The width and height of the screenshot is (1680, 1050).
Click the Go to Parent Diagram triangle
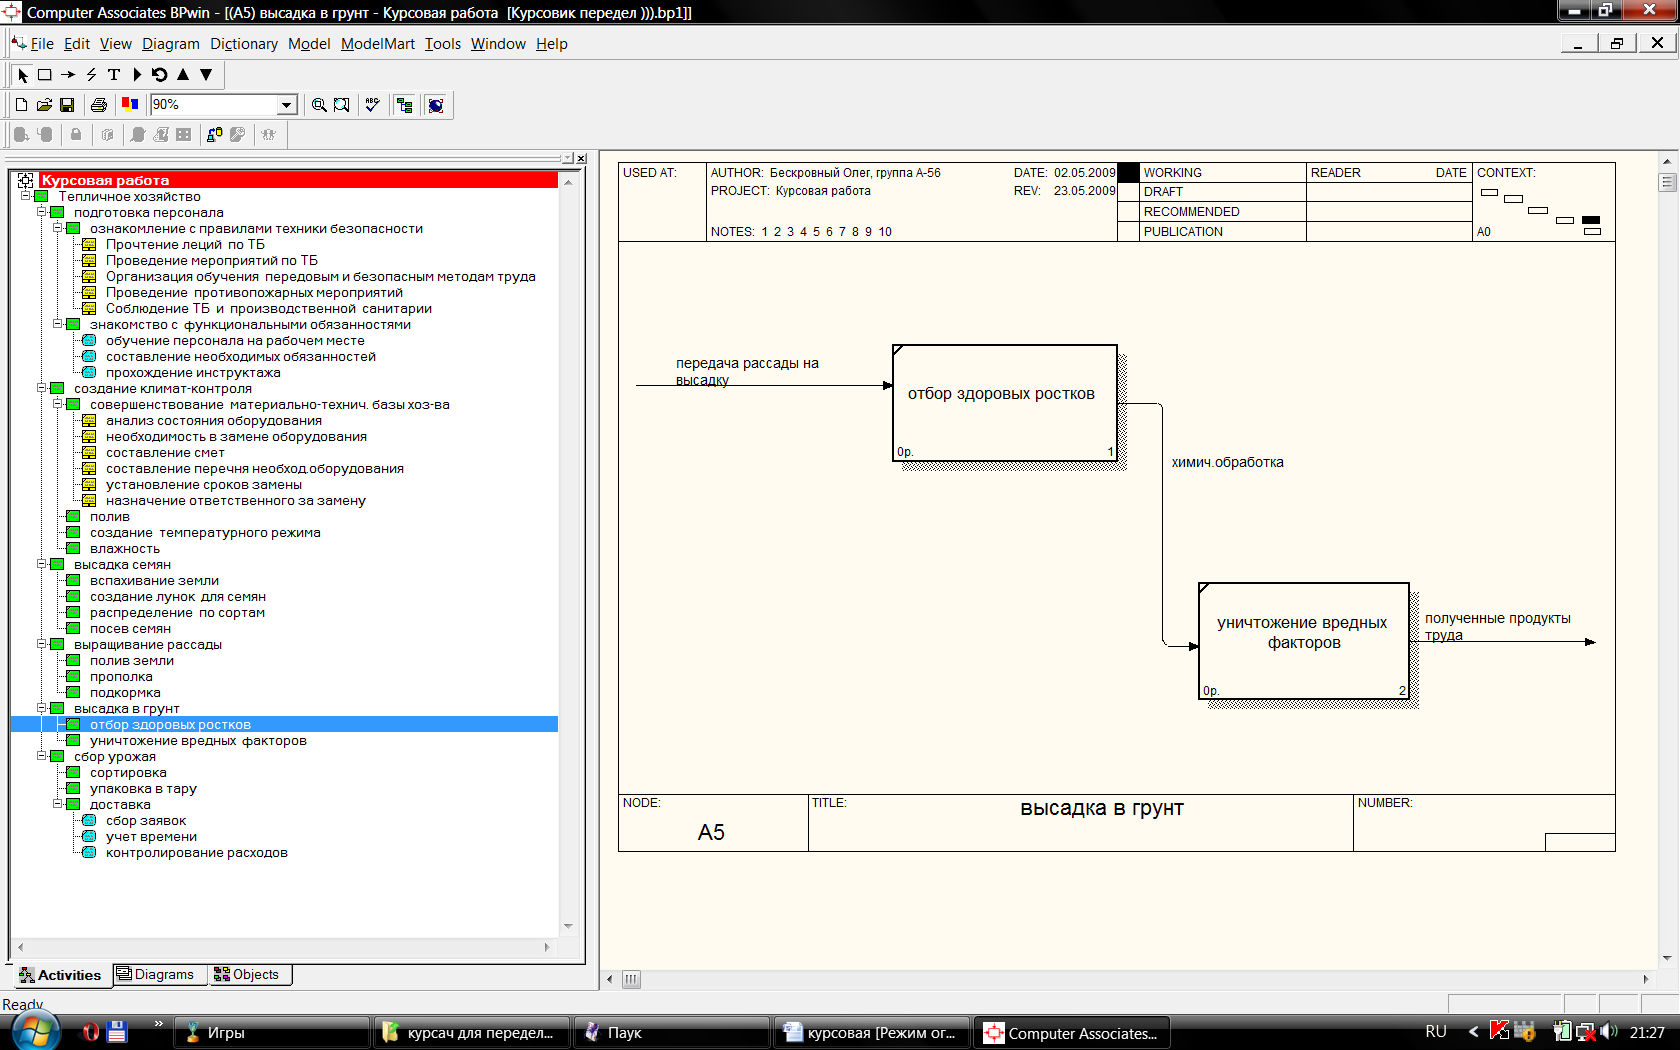183,75
